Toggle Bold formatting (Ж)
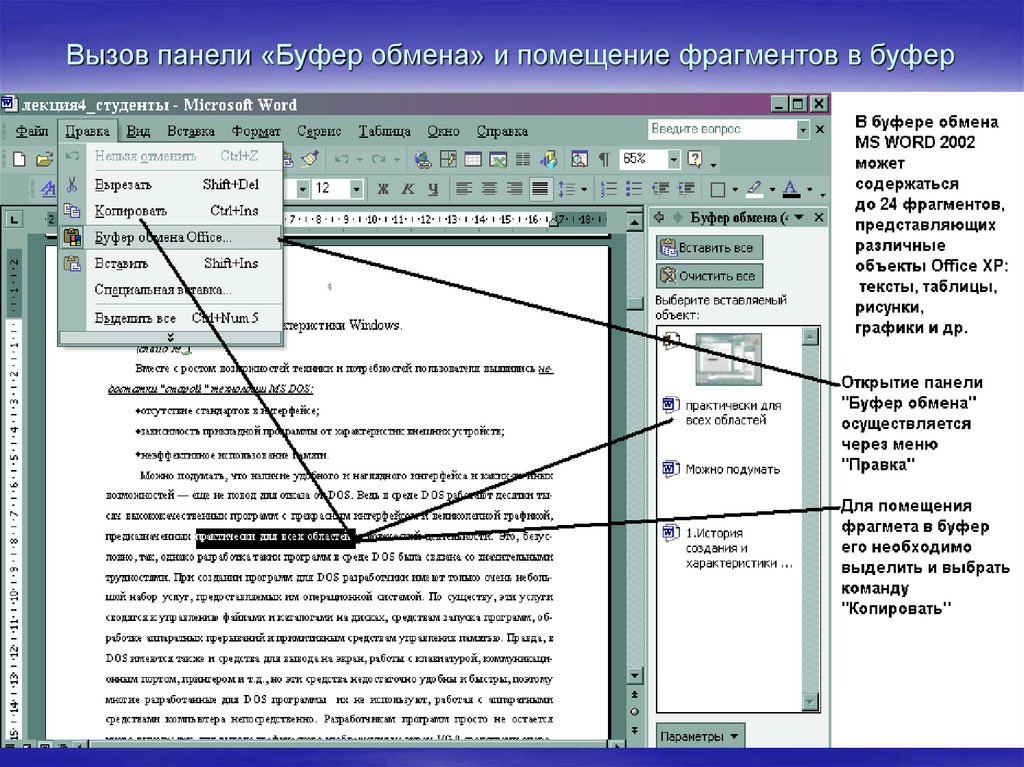Image resolution: width=1024 pixels, height=767 pixels. [x=383, y=189]
